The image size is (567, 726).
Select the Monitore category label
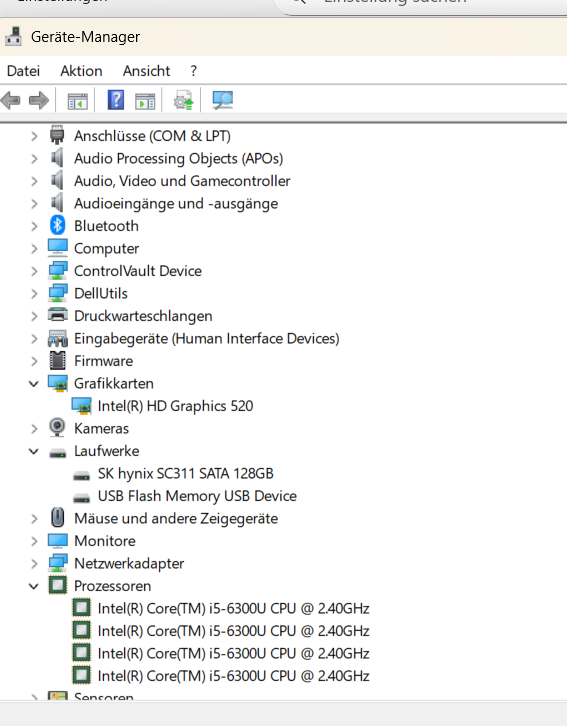point(105,541)
